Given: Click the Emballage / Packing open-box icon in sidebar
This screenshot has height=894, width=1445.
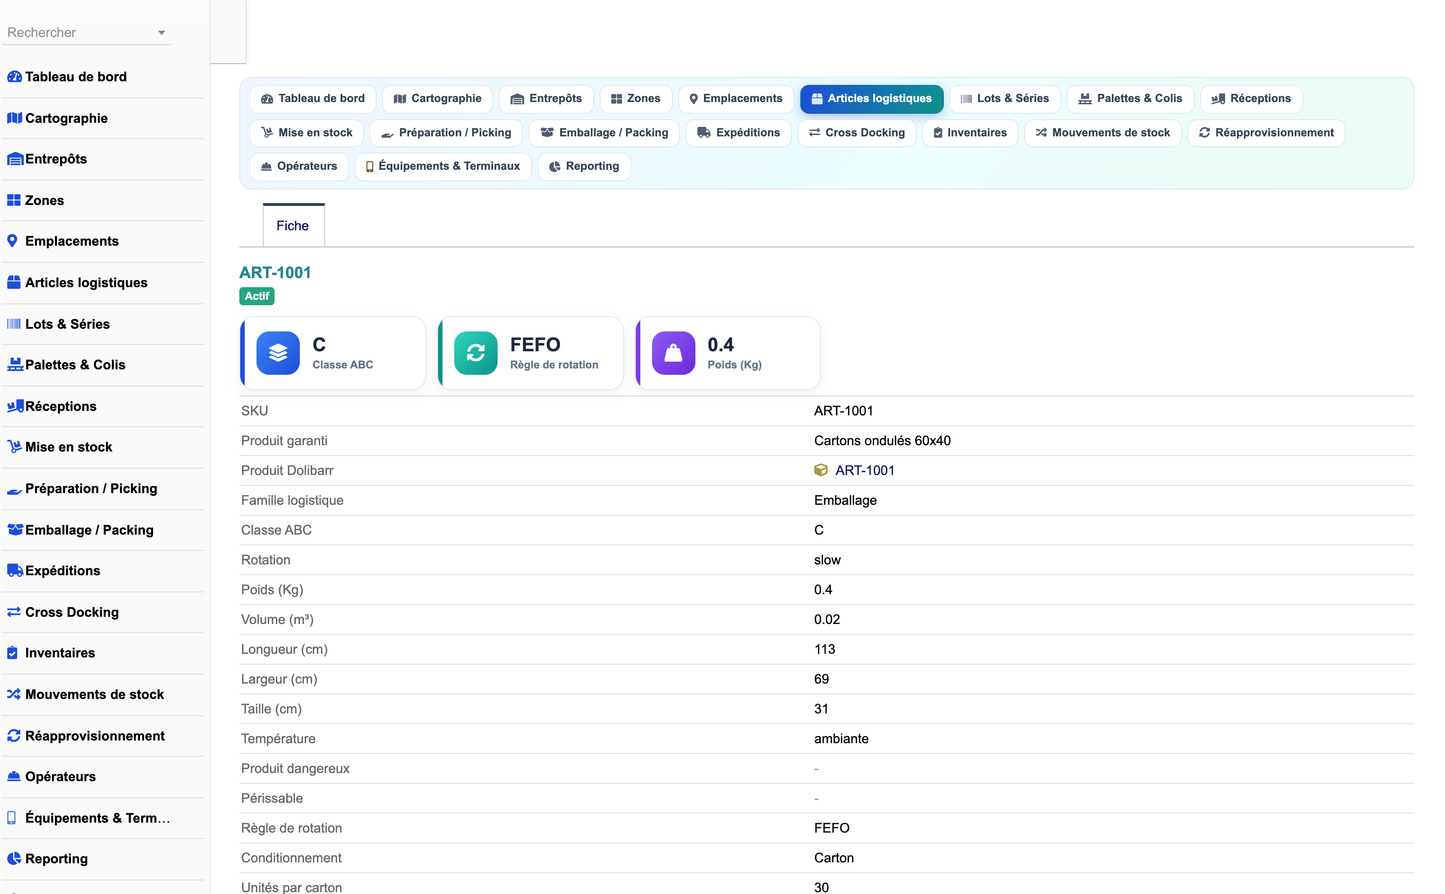Looking at the screenshot, I should (x=15, y=530).
